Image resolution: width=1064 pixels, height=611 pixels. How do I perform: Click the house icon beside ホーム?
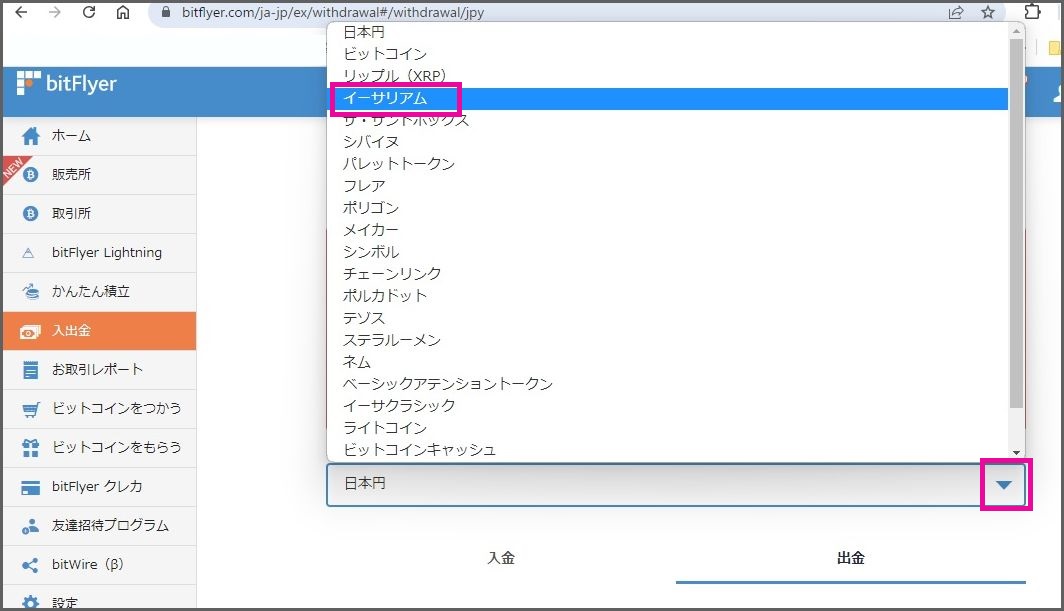31,136
